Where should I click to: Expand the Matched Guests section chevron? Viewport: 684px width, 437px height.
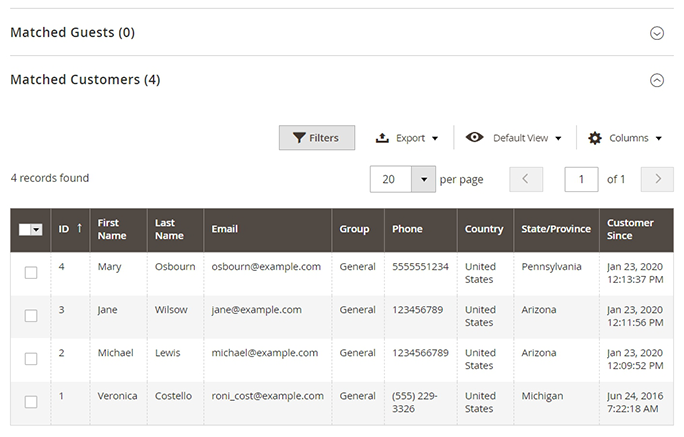pyautogui.click(x=657, y=33)
